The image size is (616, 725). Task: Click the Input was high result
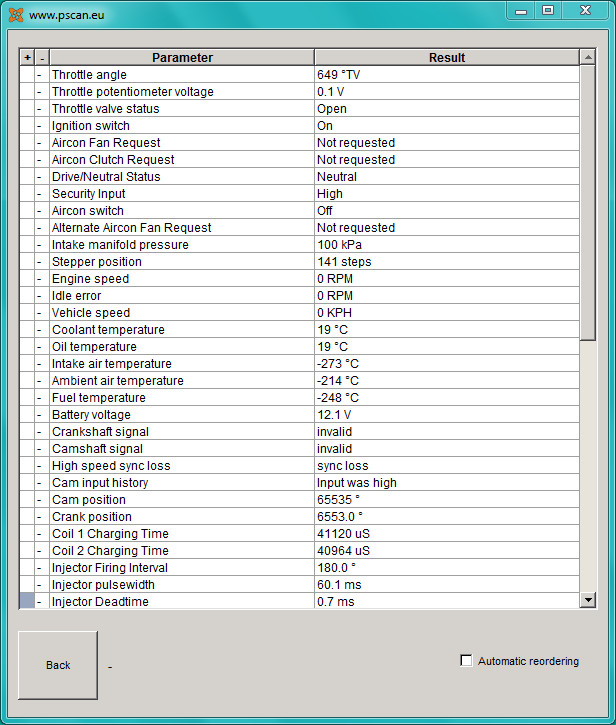[447, 482]
